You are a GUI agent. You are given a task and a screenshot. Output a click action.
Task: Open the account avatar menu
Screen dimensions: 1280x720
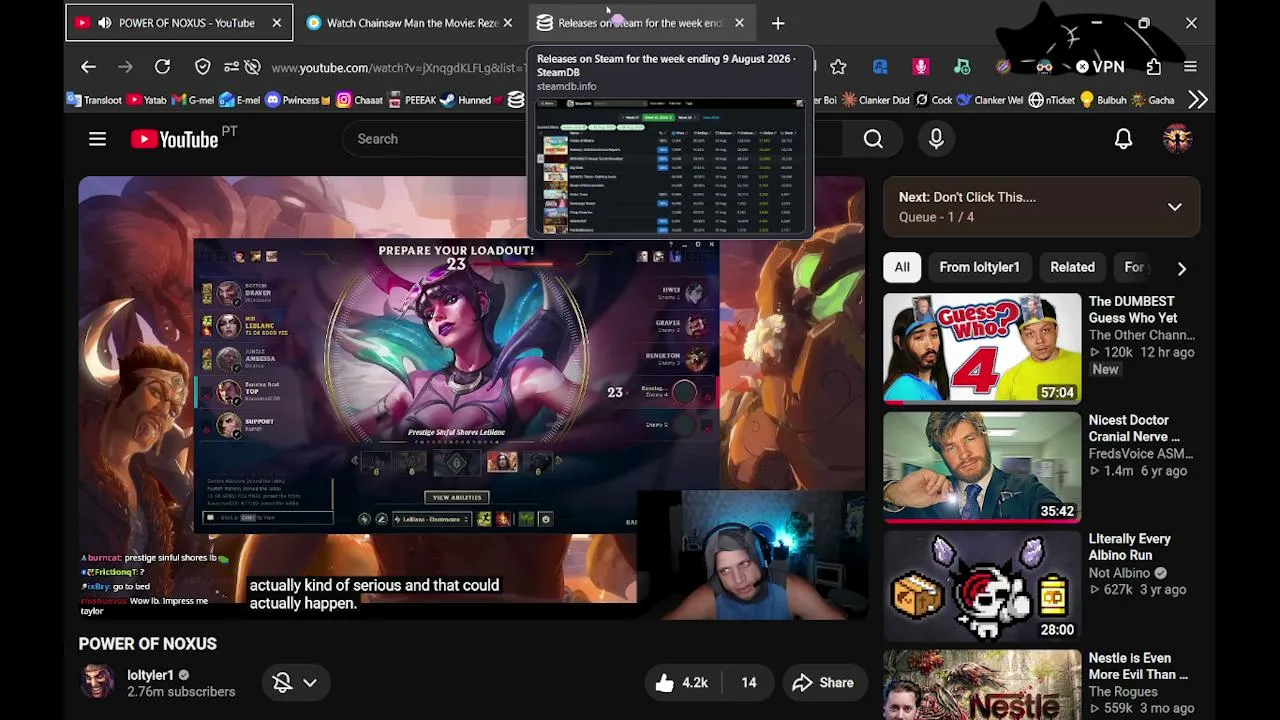1177,139
